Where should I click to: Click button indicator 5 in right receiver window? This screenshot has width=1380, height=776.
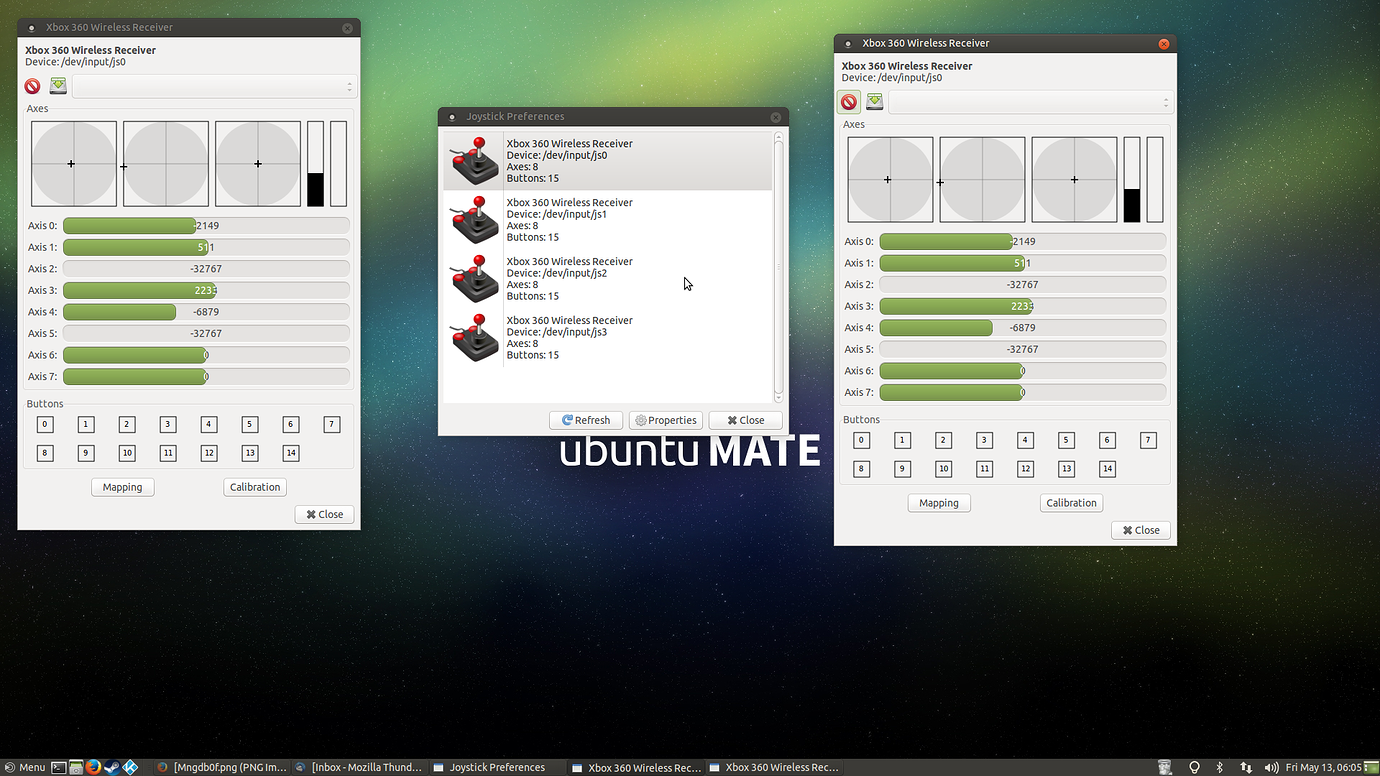point(1066,440)
